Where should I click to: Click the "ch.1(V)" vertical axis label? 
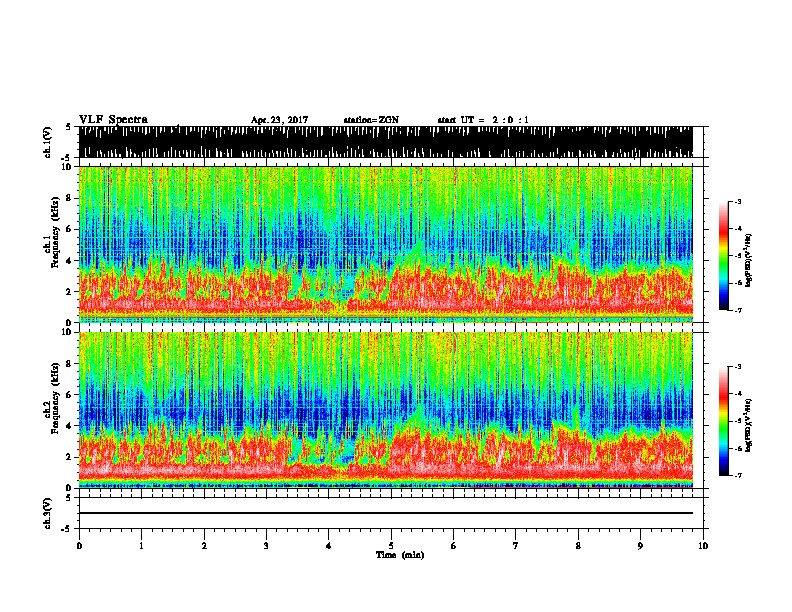(x=48, y=142)
